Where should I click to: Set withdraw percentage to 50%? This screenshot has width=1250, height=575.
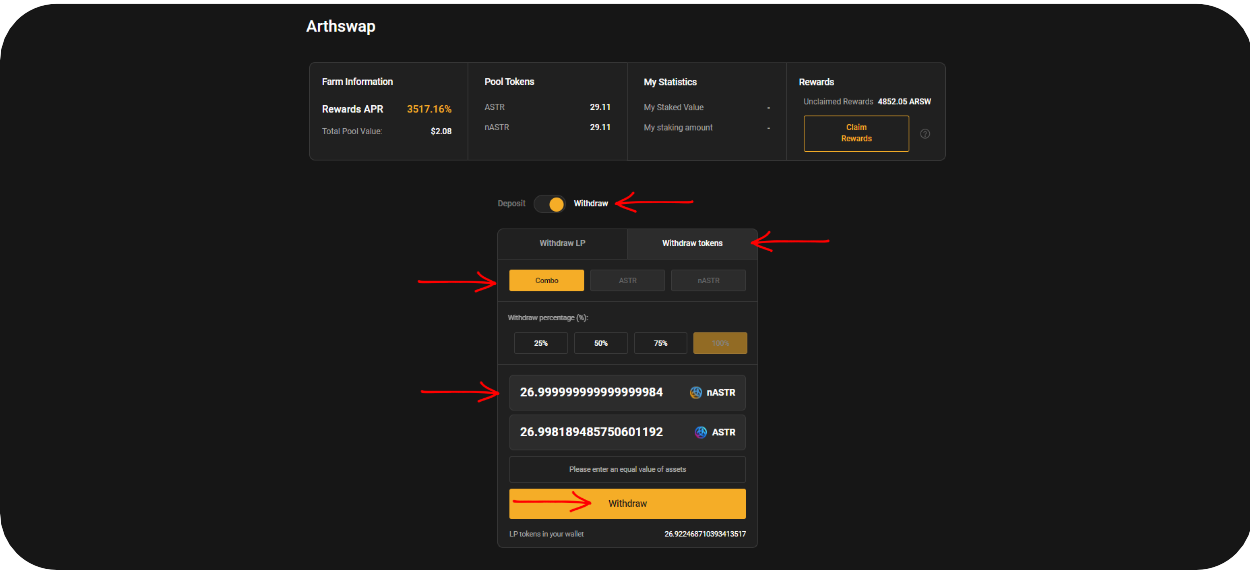point(601,343)
